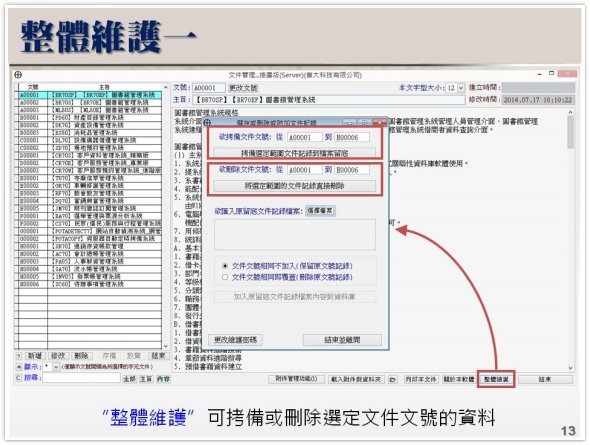Click the 搜尋 search input field
Image resolution: width=590 pixels, height=445 pixels.
click(x=81, y=378)
